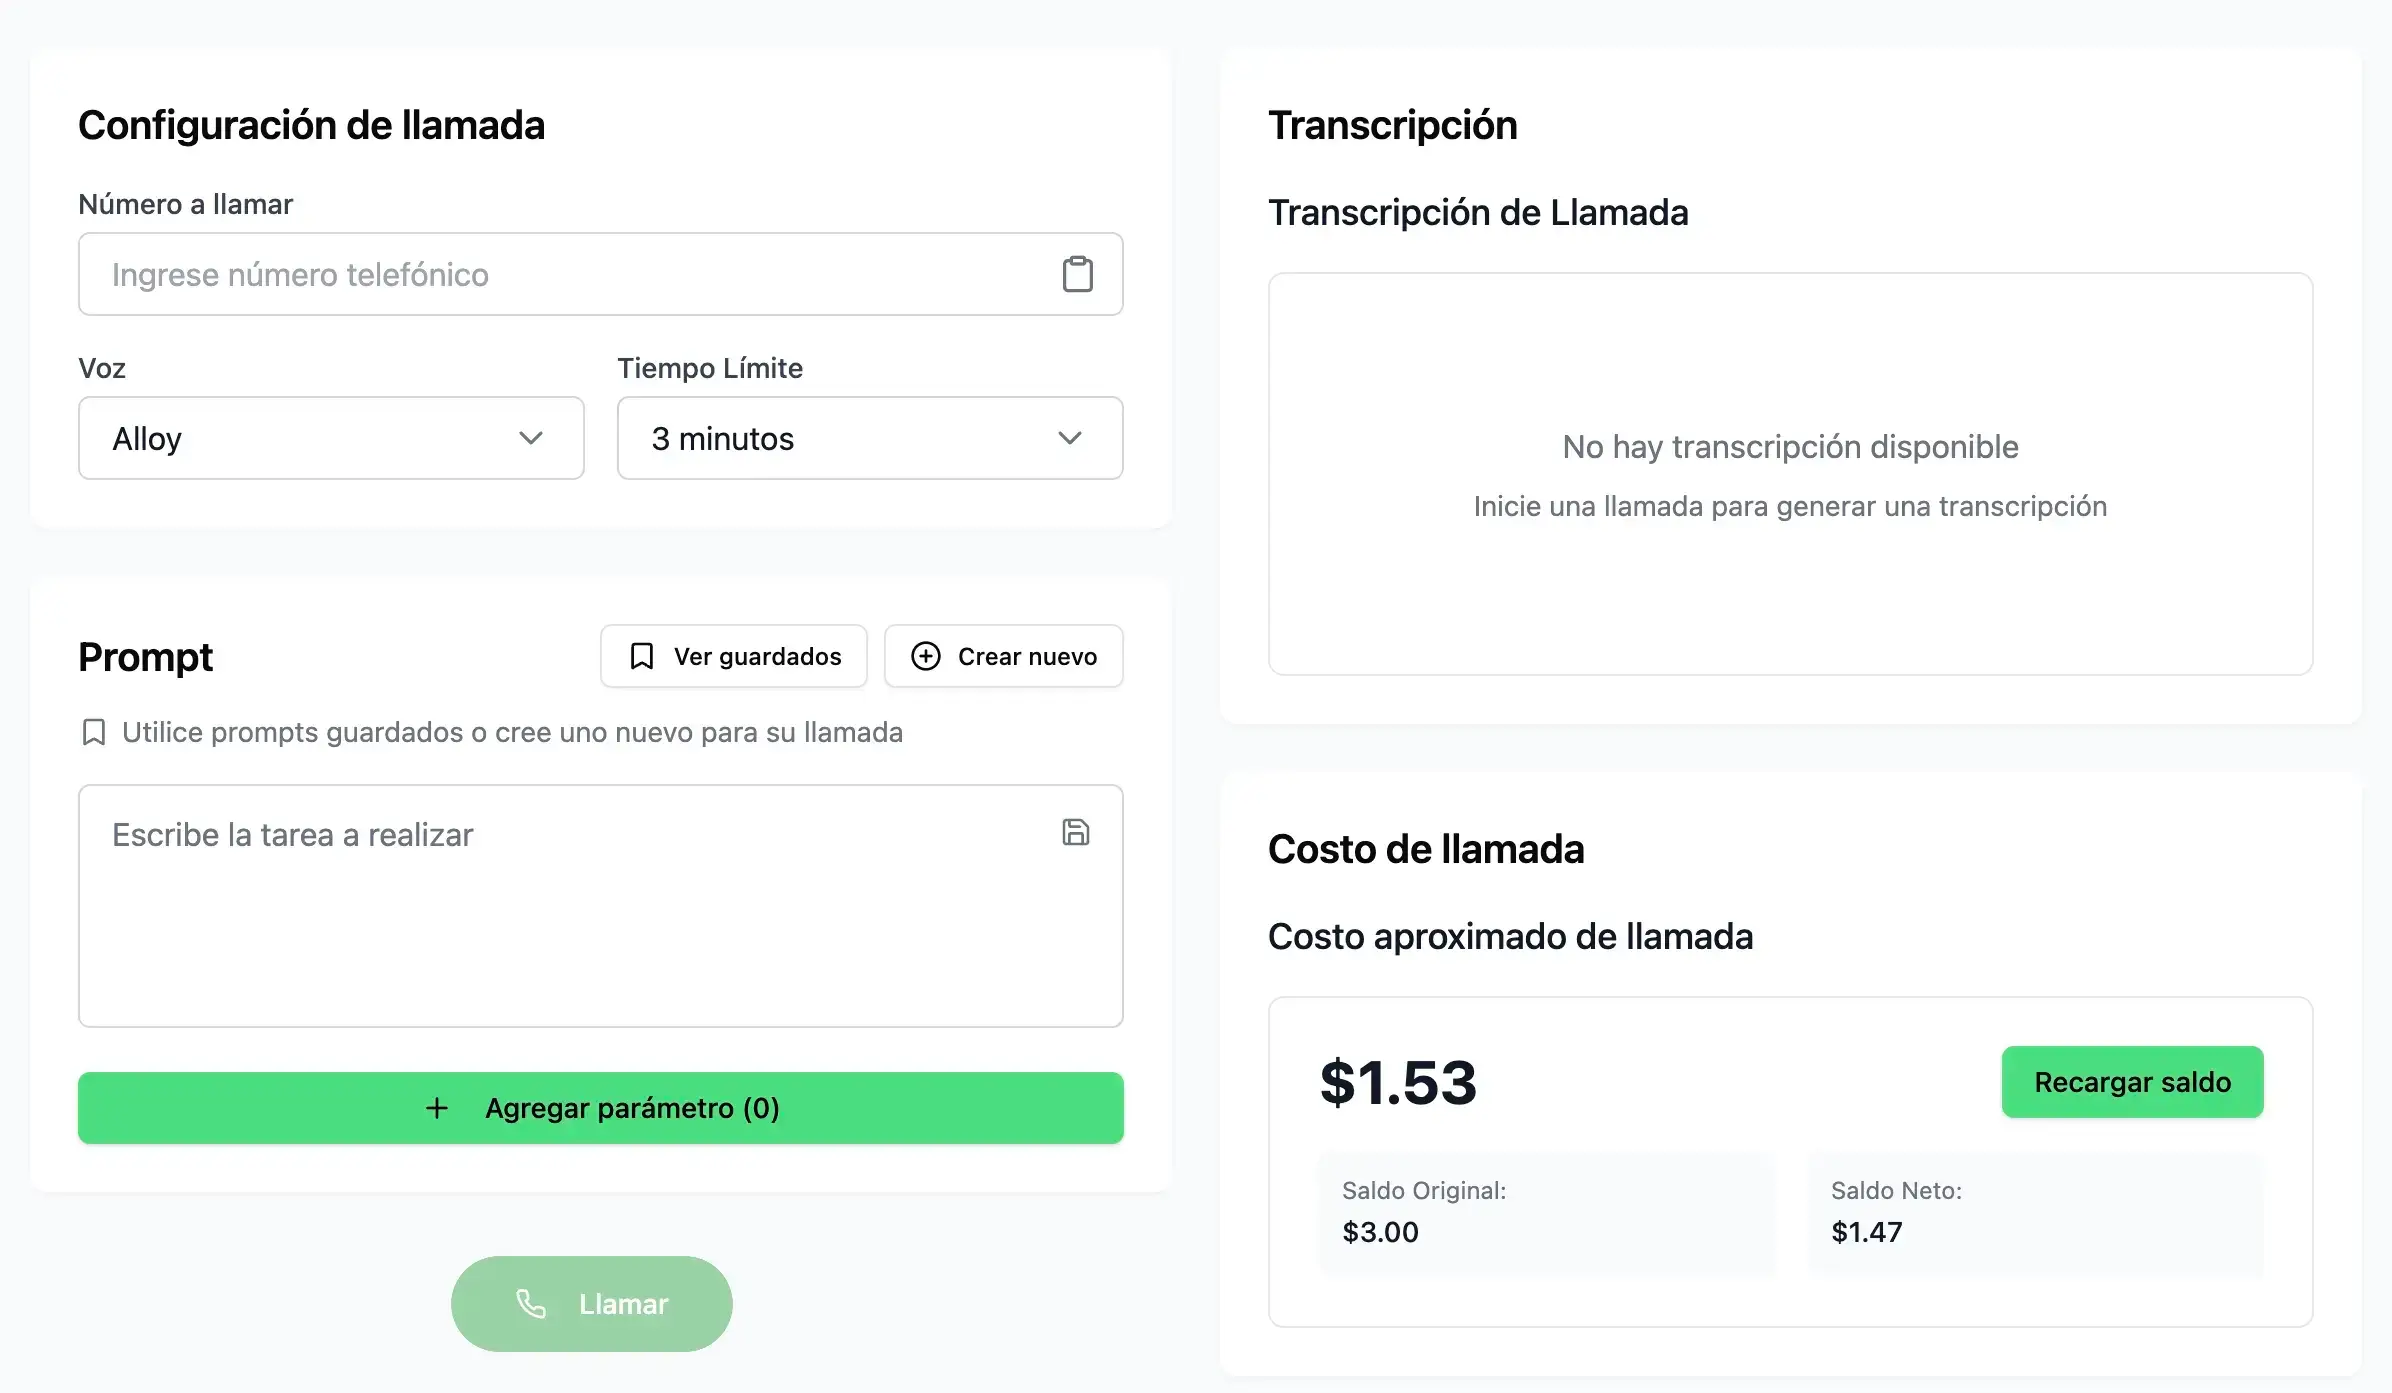Click the Crear nuevo prompt button
This screenshot has height=1393, width=2392.
[x=1003, y=656]
